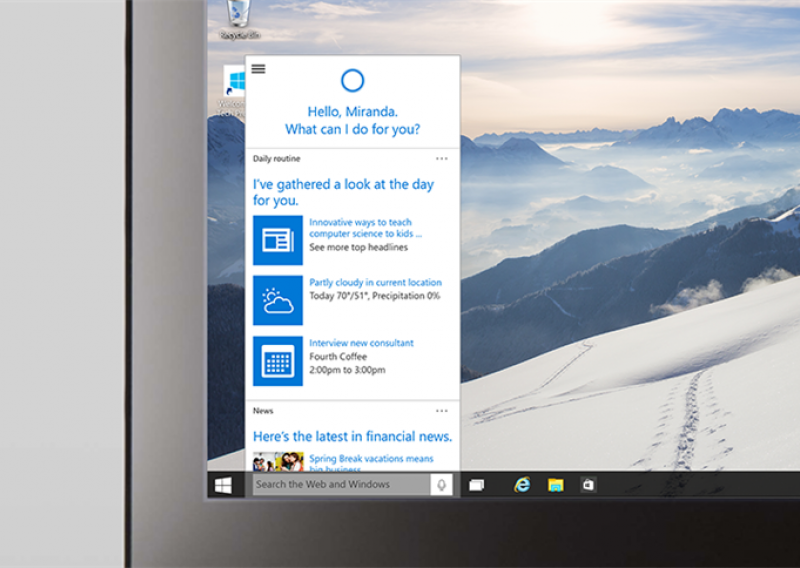Click 'See more top headlines'
Viewport: 800px width, 568px height.
tap(358, 248)
